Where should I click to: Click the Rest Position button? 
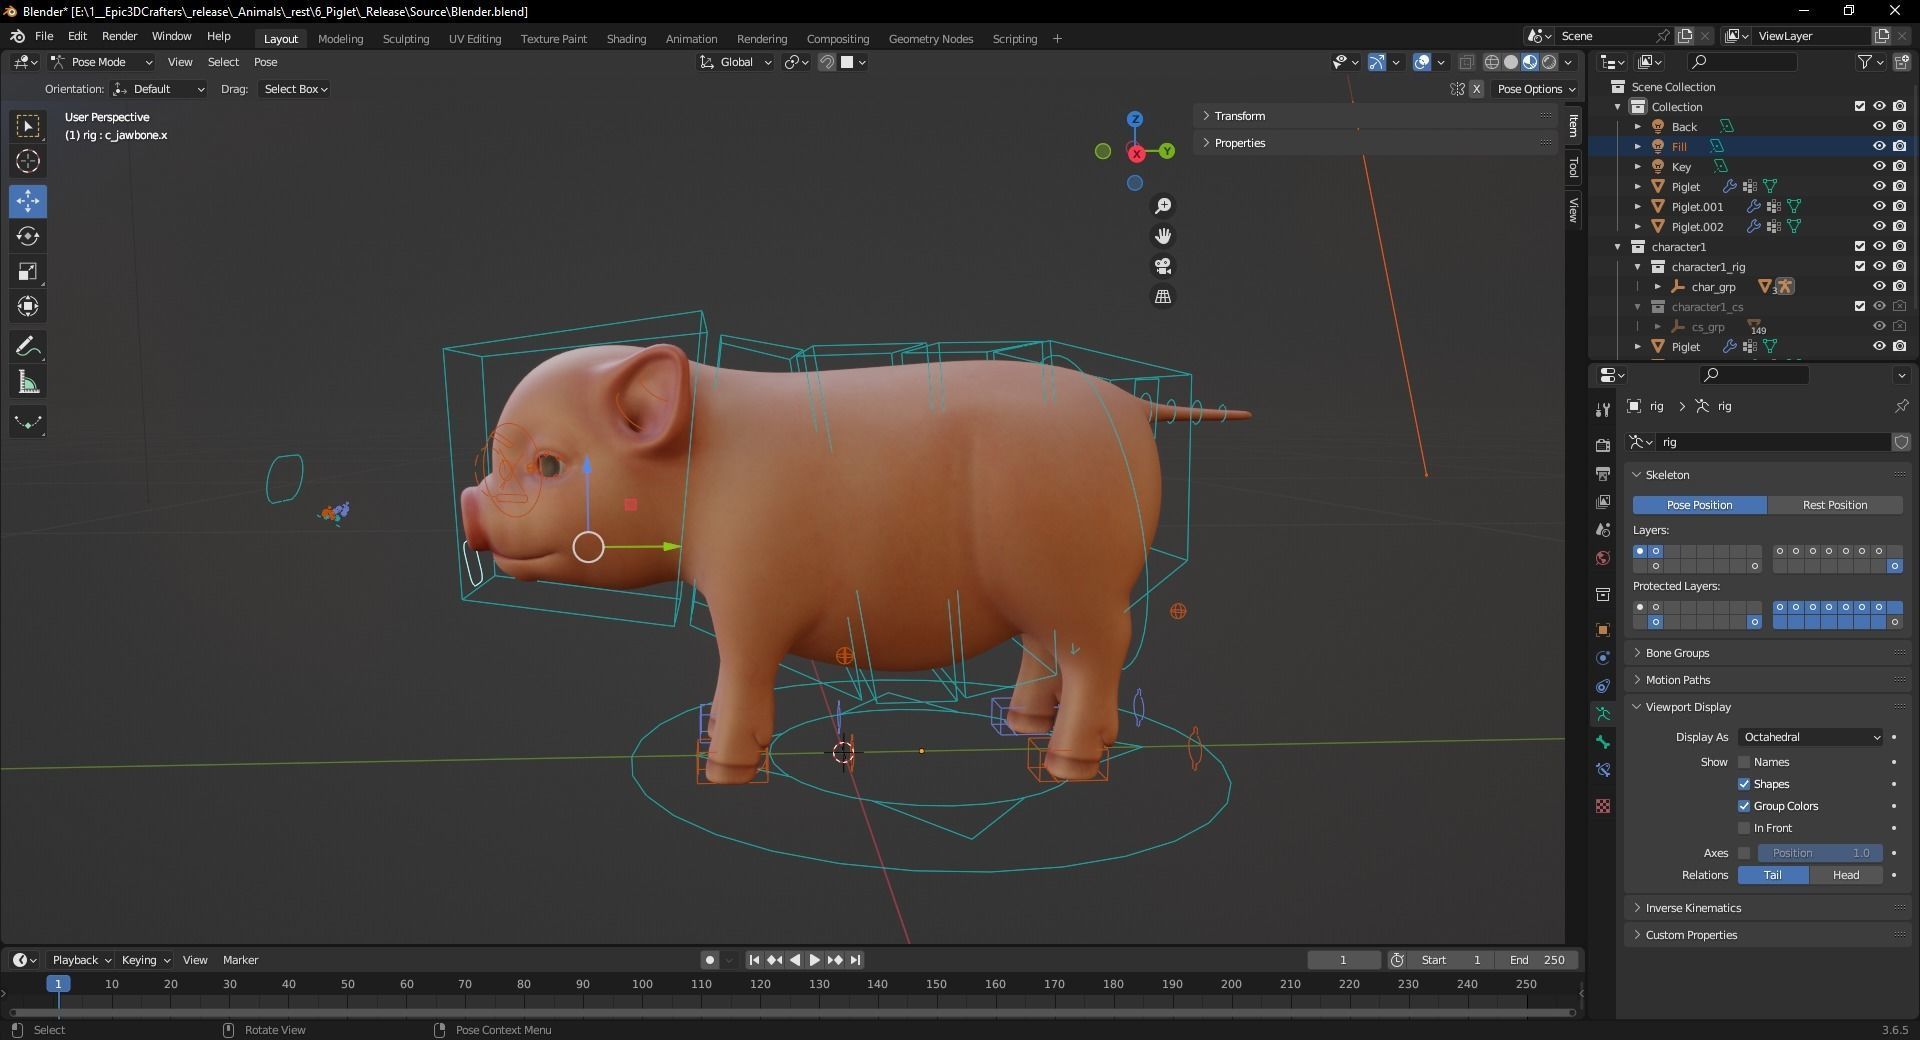[x=1835, y=505]
